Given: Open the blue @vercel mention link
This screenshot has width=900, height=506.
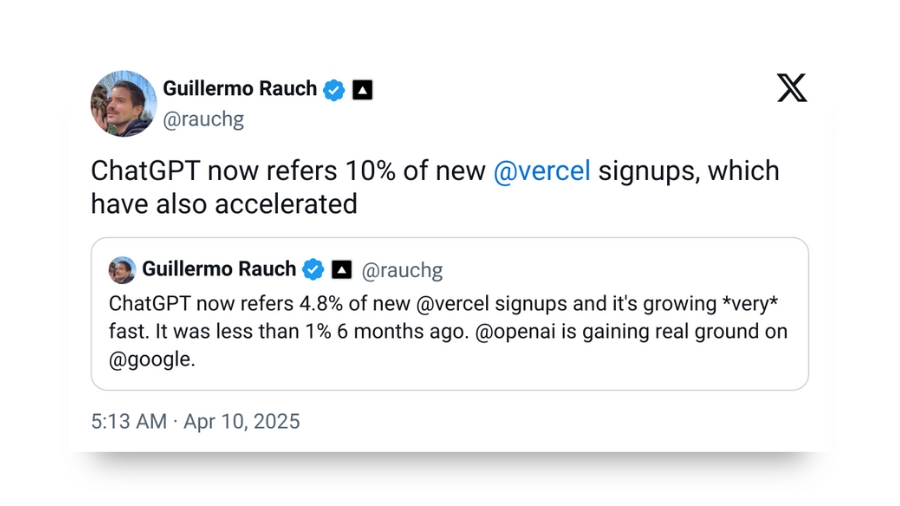Looking at the screenshot, I should (x=542, y=171).
